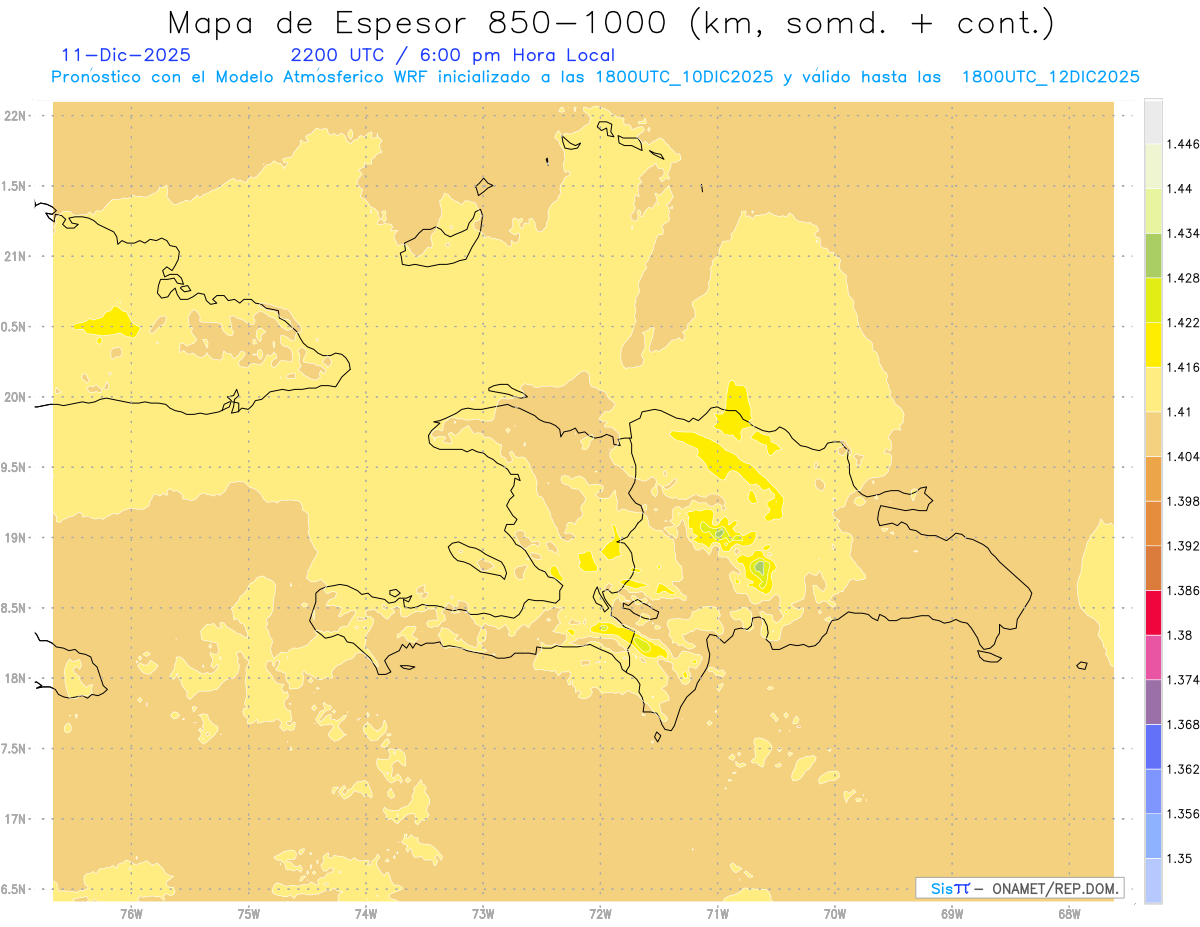Click the colorbar value '1.428'
The width and height of the screenshot is (1200, 927).
tap(1184, 278)
